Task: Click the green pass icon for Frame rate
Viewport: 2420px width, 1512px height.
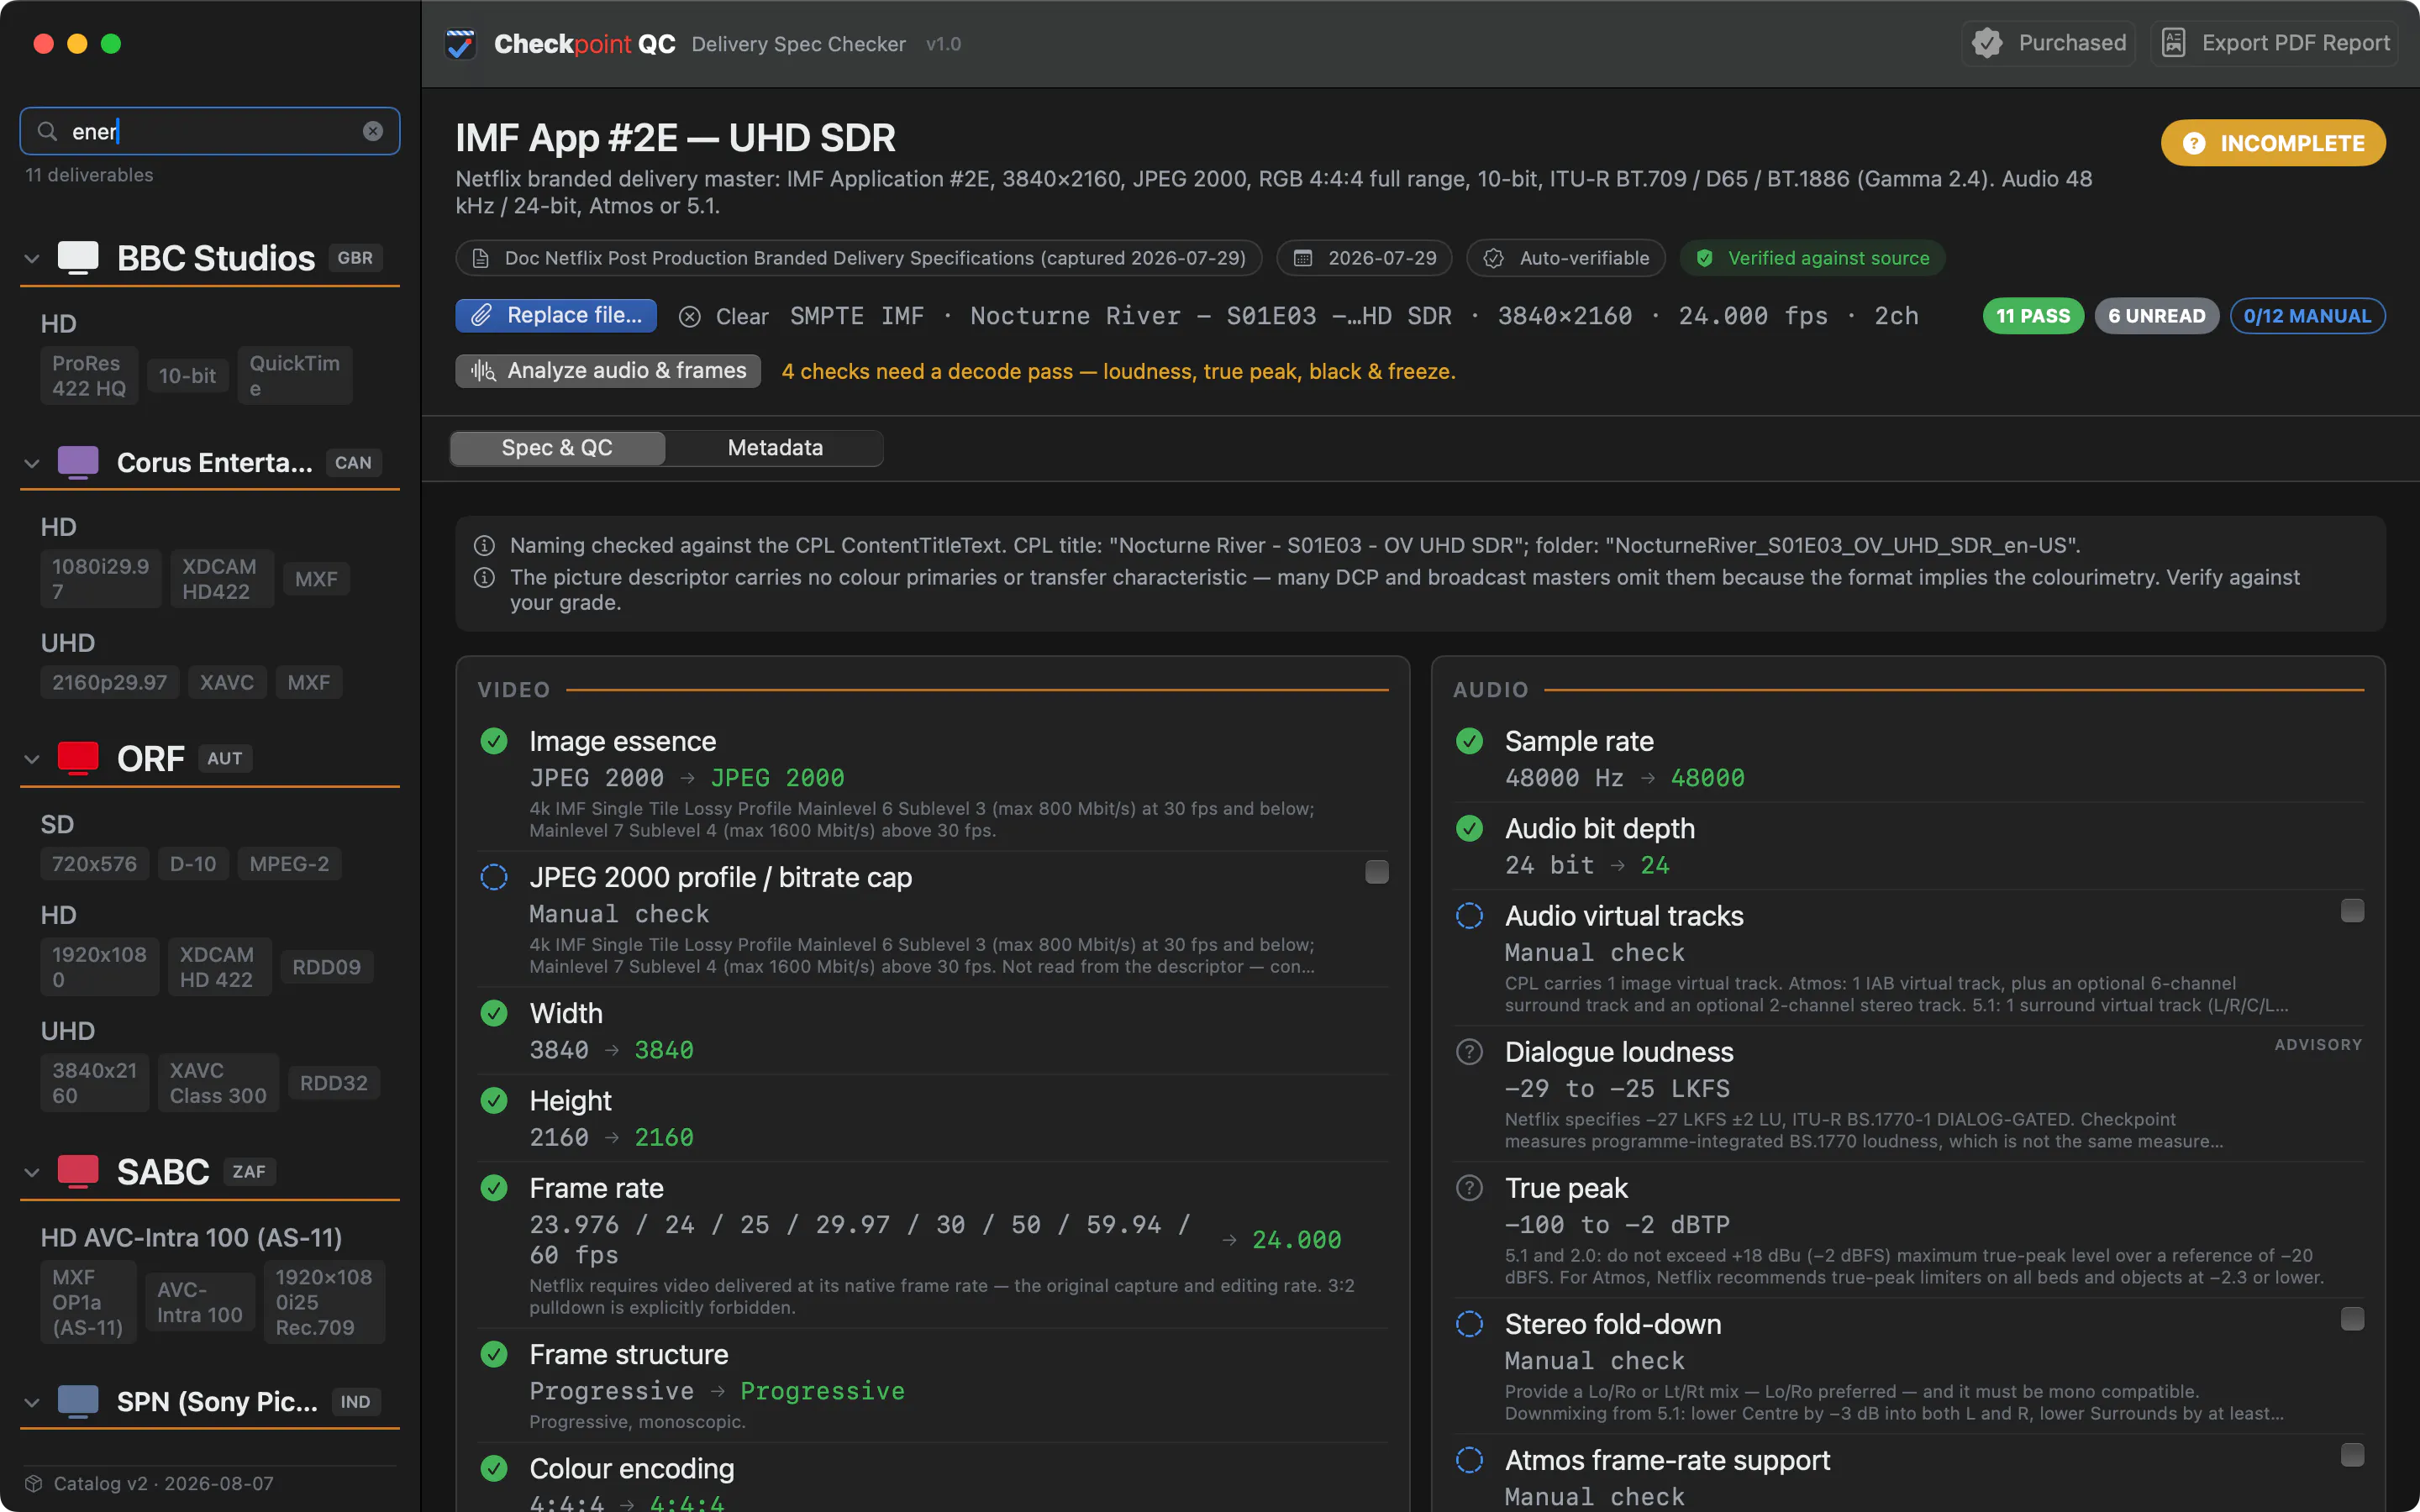Action: tap(494, 1187)
